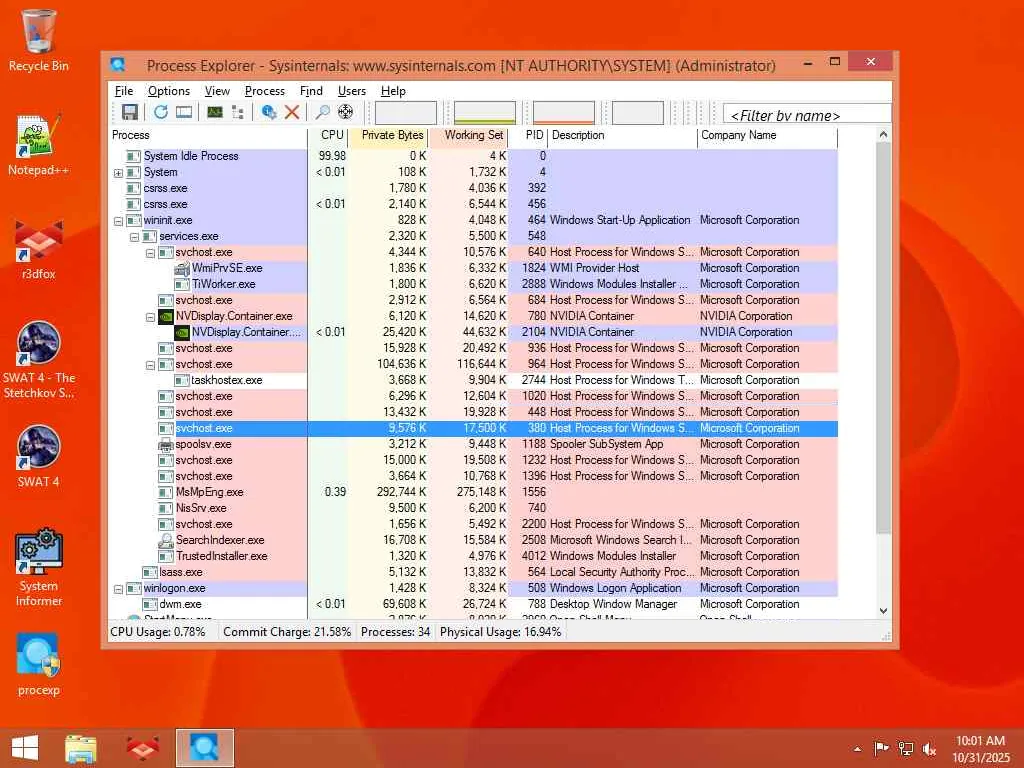Sort by the Process column header
The height and width of the screenshot is (768, 1024).
(x=208, y=135)
